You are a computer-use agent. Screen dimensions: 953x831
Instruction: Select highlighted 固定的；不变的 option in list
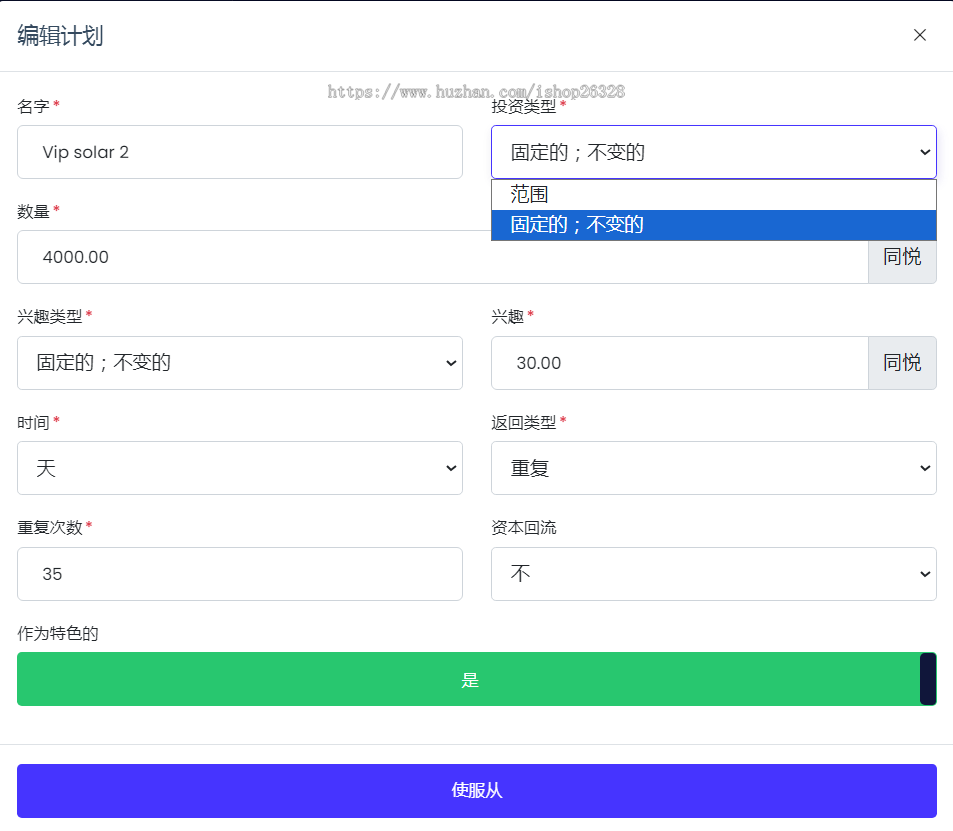click(714, 225)
